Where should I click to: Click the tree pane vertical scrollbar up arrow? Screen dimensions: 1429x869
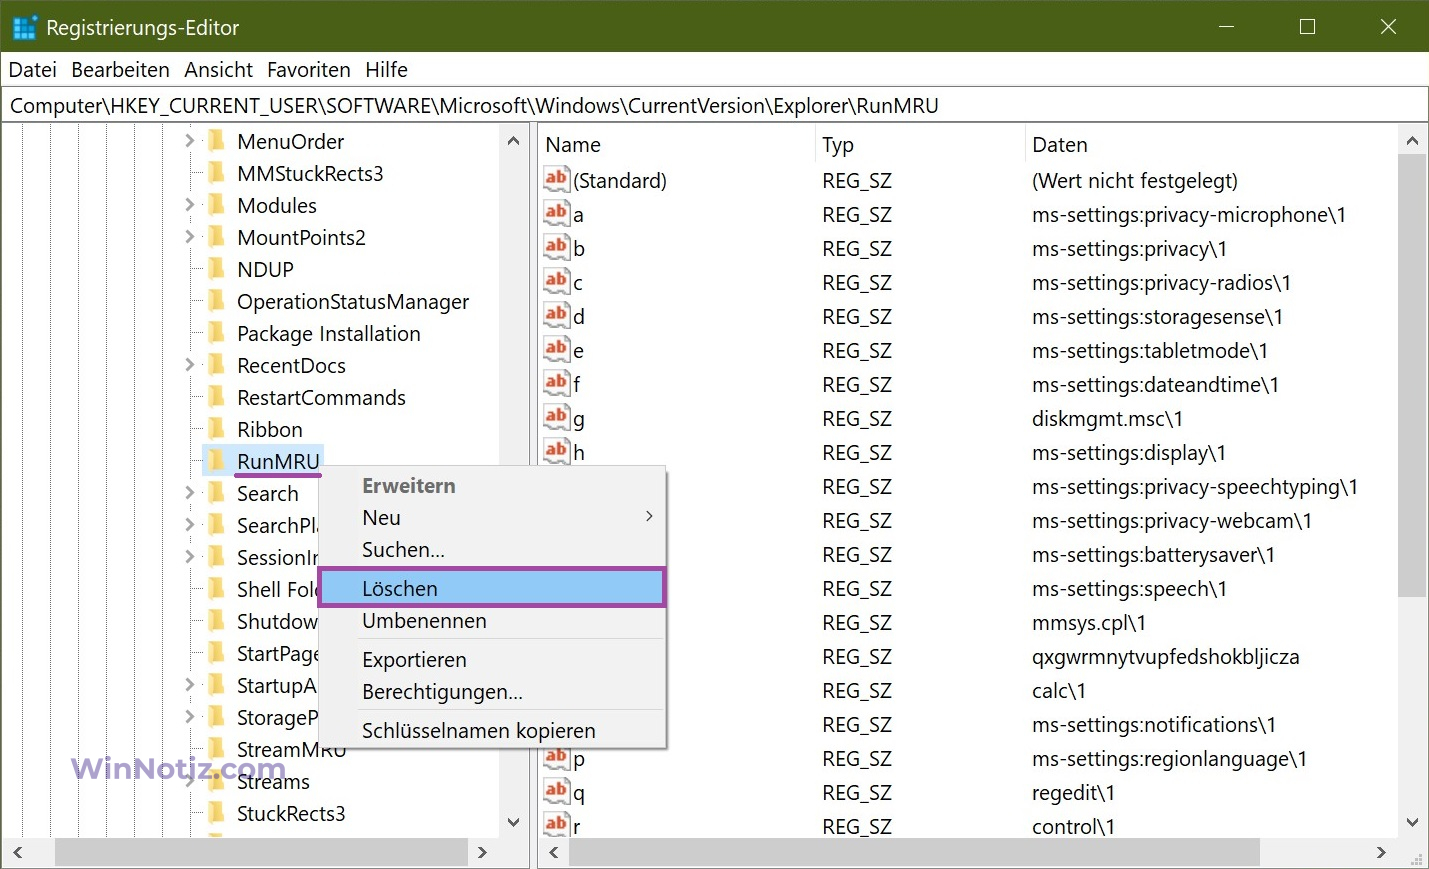pos(513,141)
